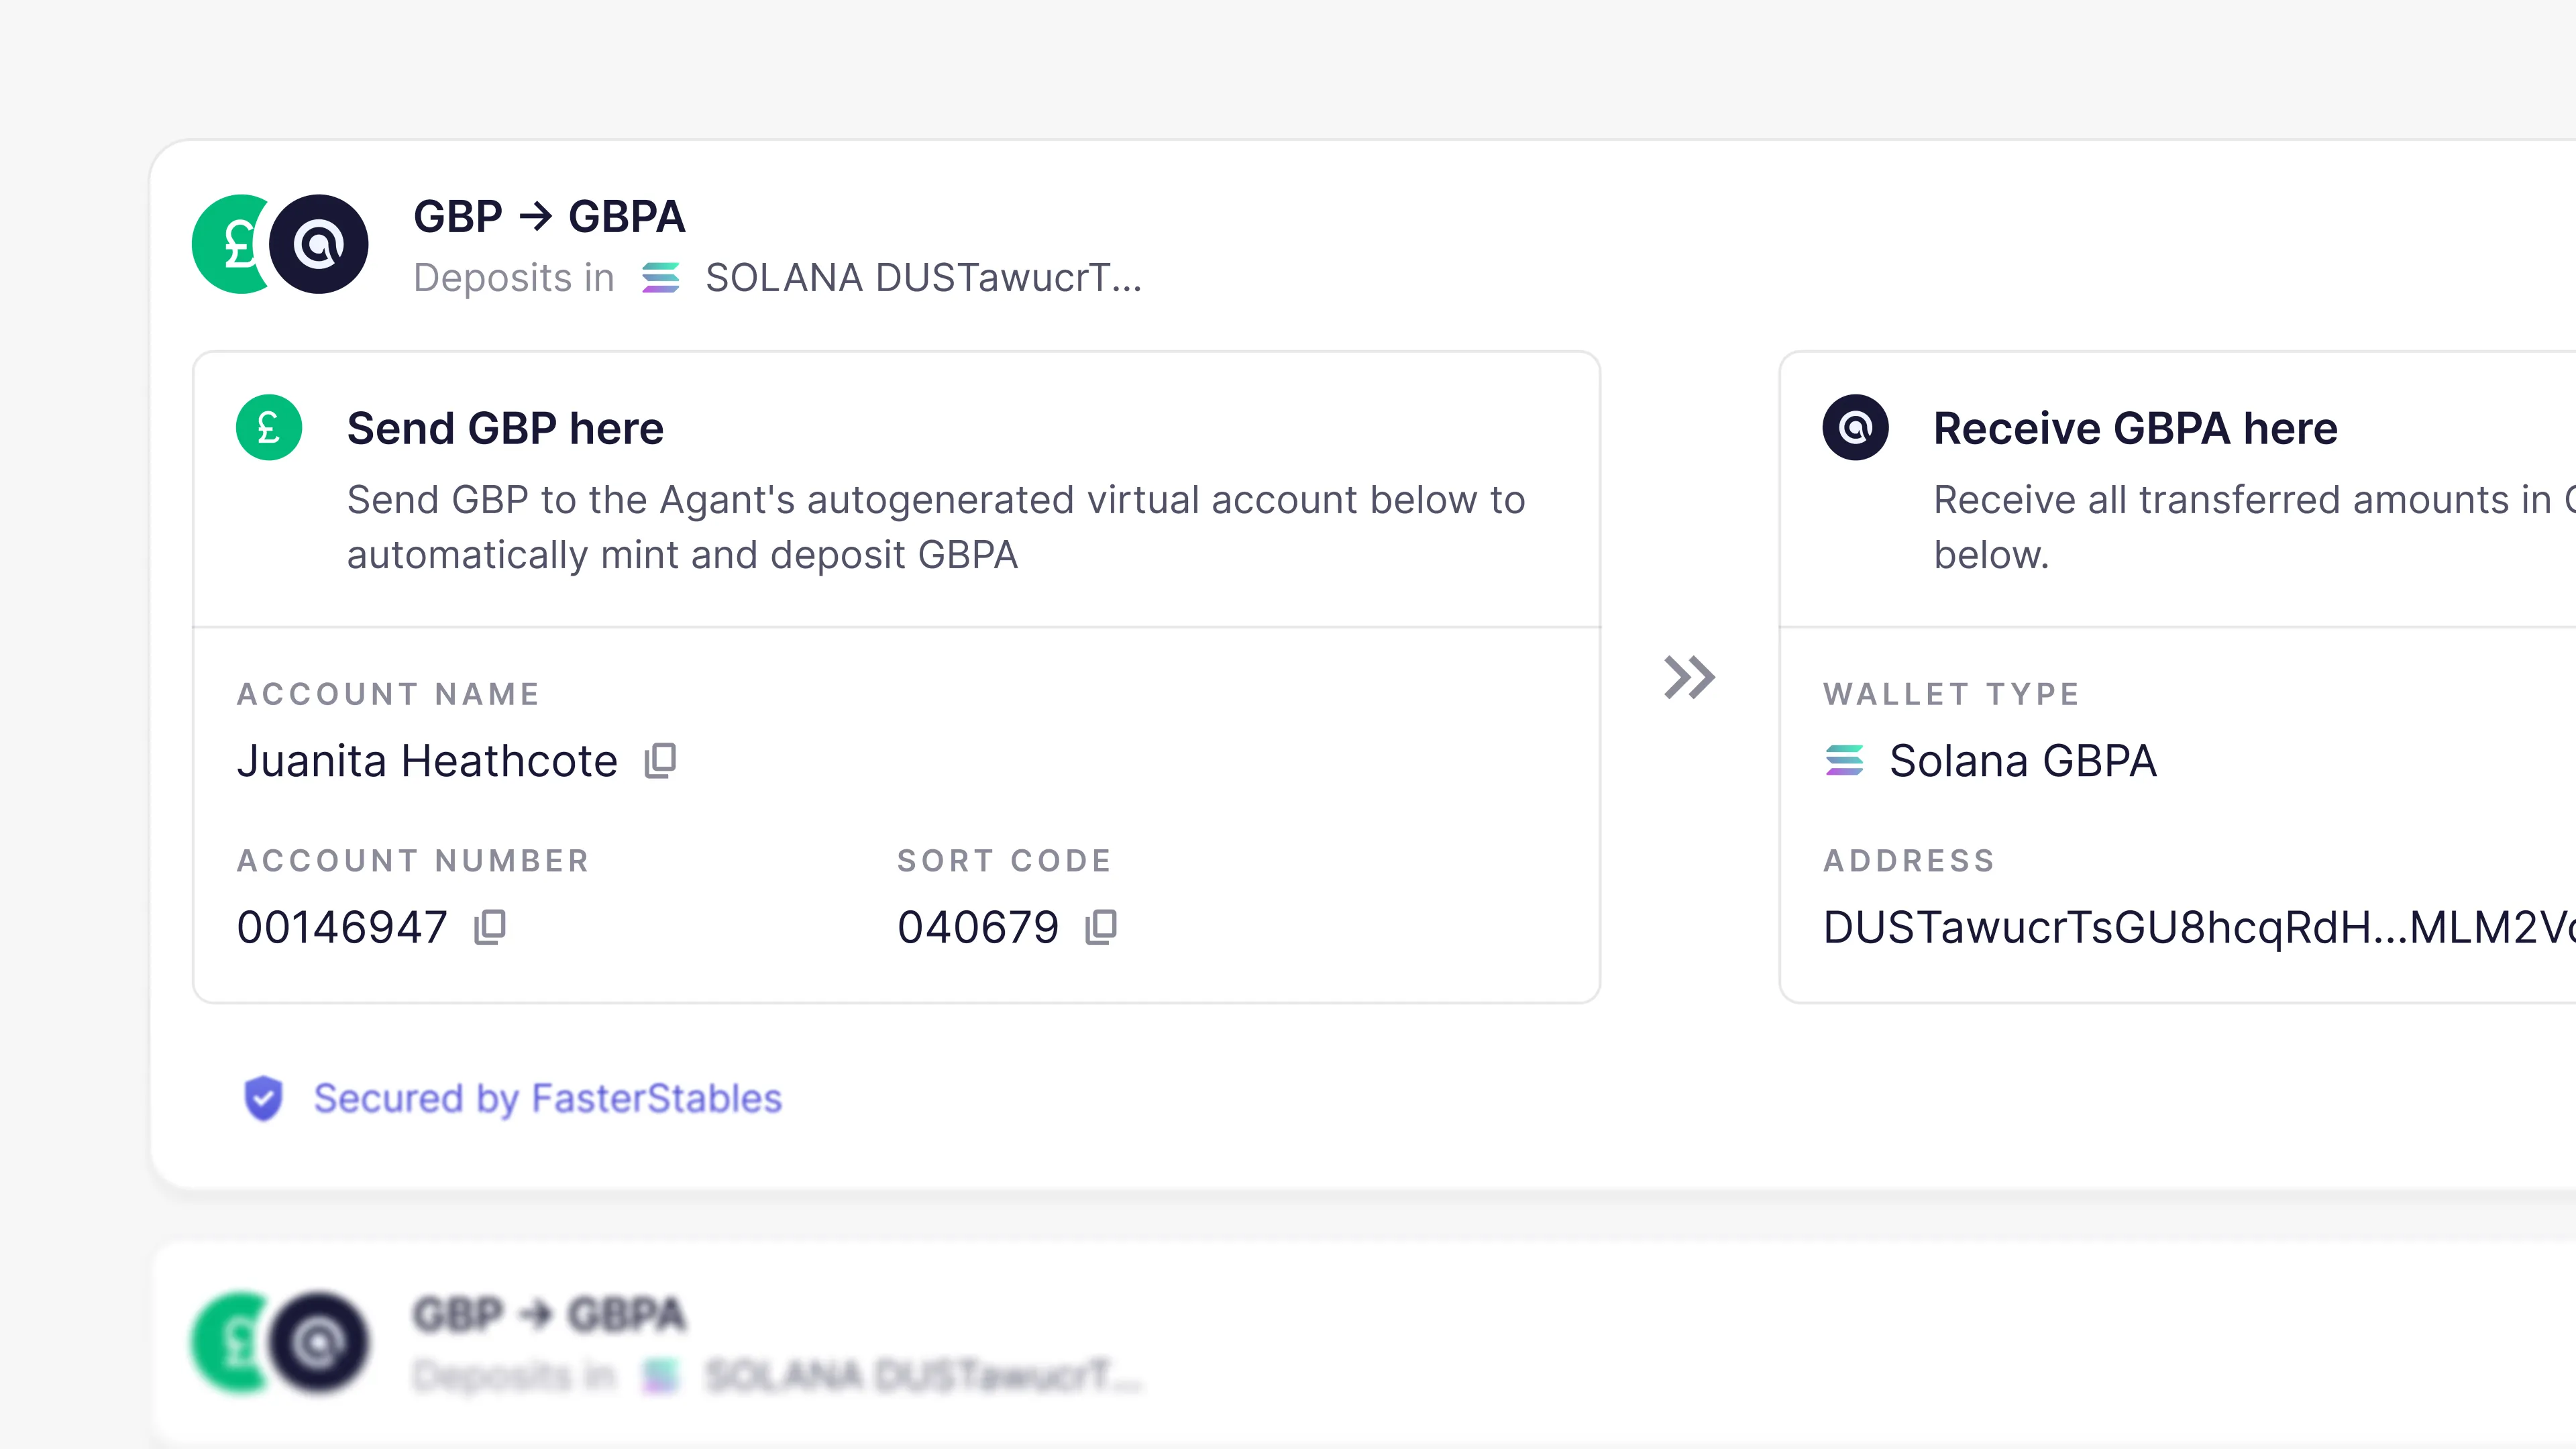Copy the sort code 040679

pyautogui.click(x=1101, y=927)
